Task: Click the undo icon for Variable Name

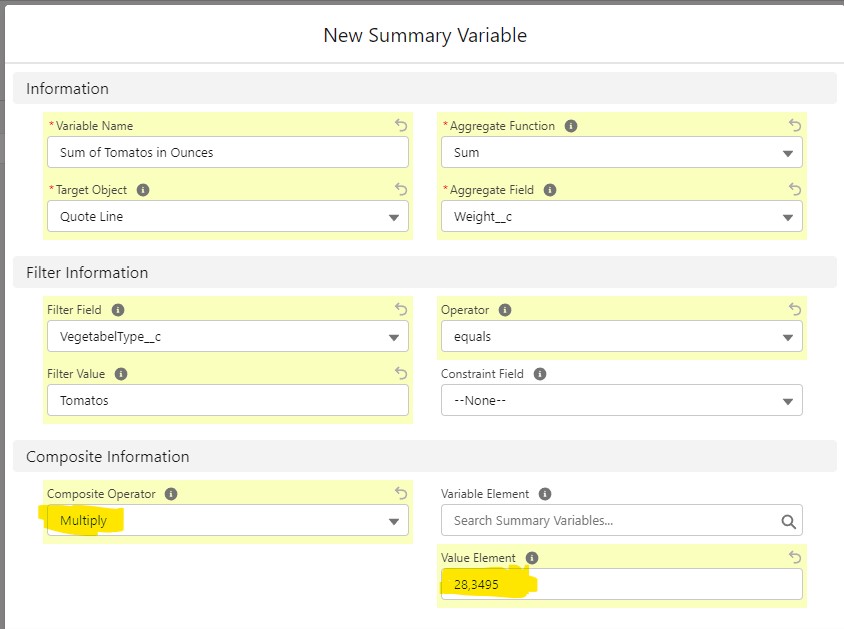Action: [401, 126]
